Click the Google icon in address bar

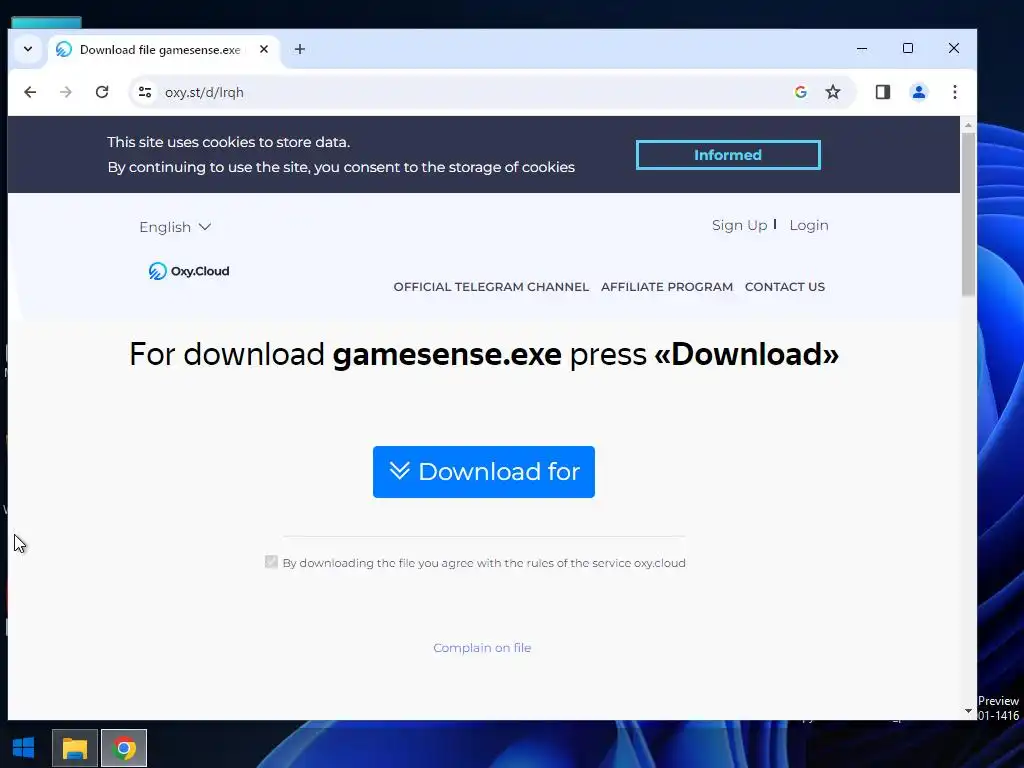pyautogui.click(x=801, y=92)
